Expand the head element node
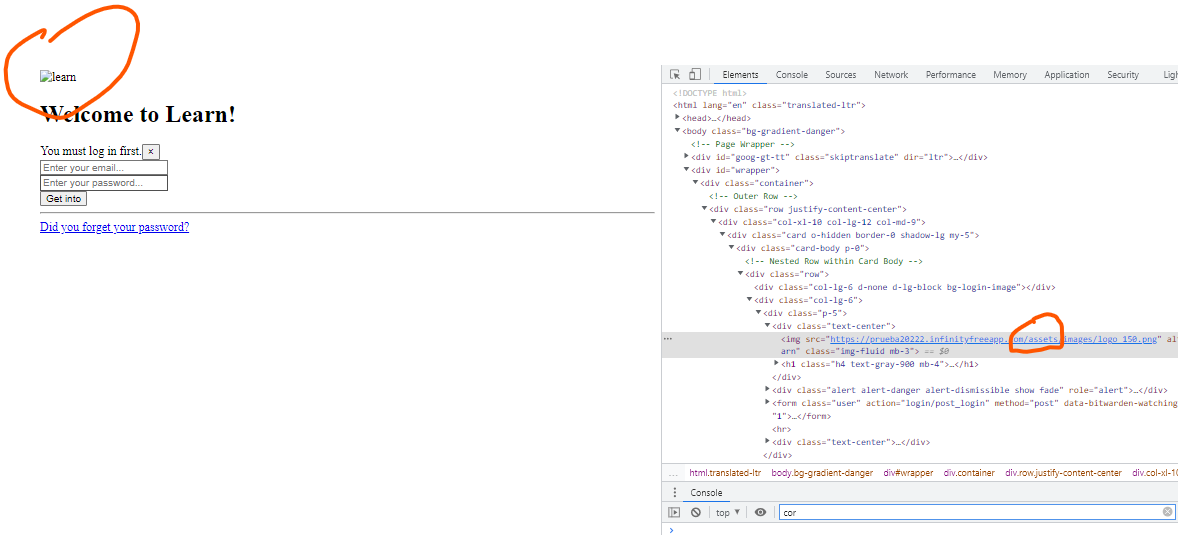Image resolution: width=1178 pixels, height=535 pixels. pyautogui.click(x=678, y=118)
